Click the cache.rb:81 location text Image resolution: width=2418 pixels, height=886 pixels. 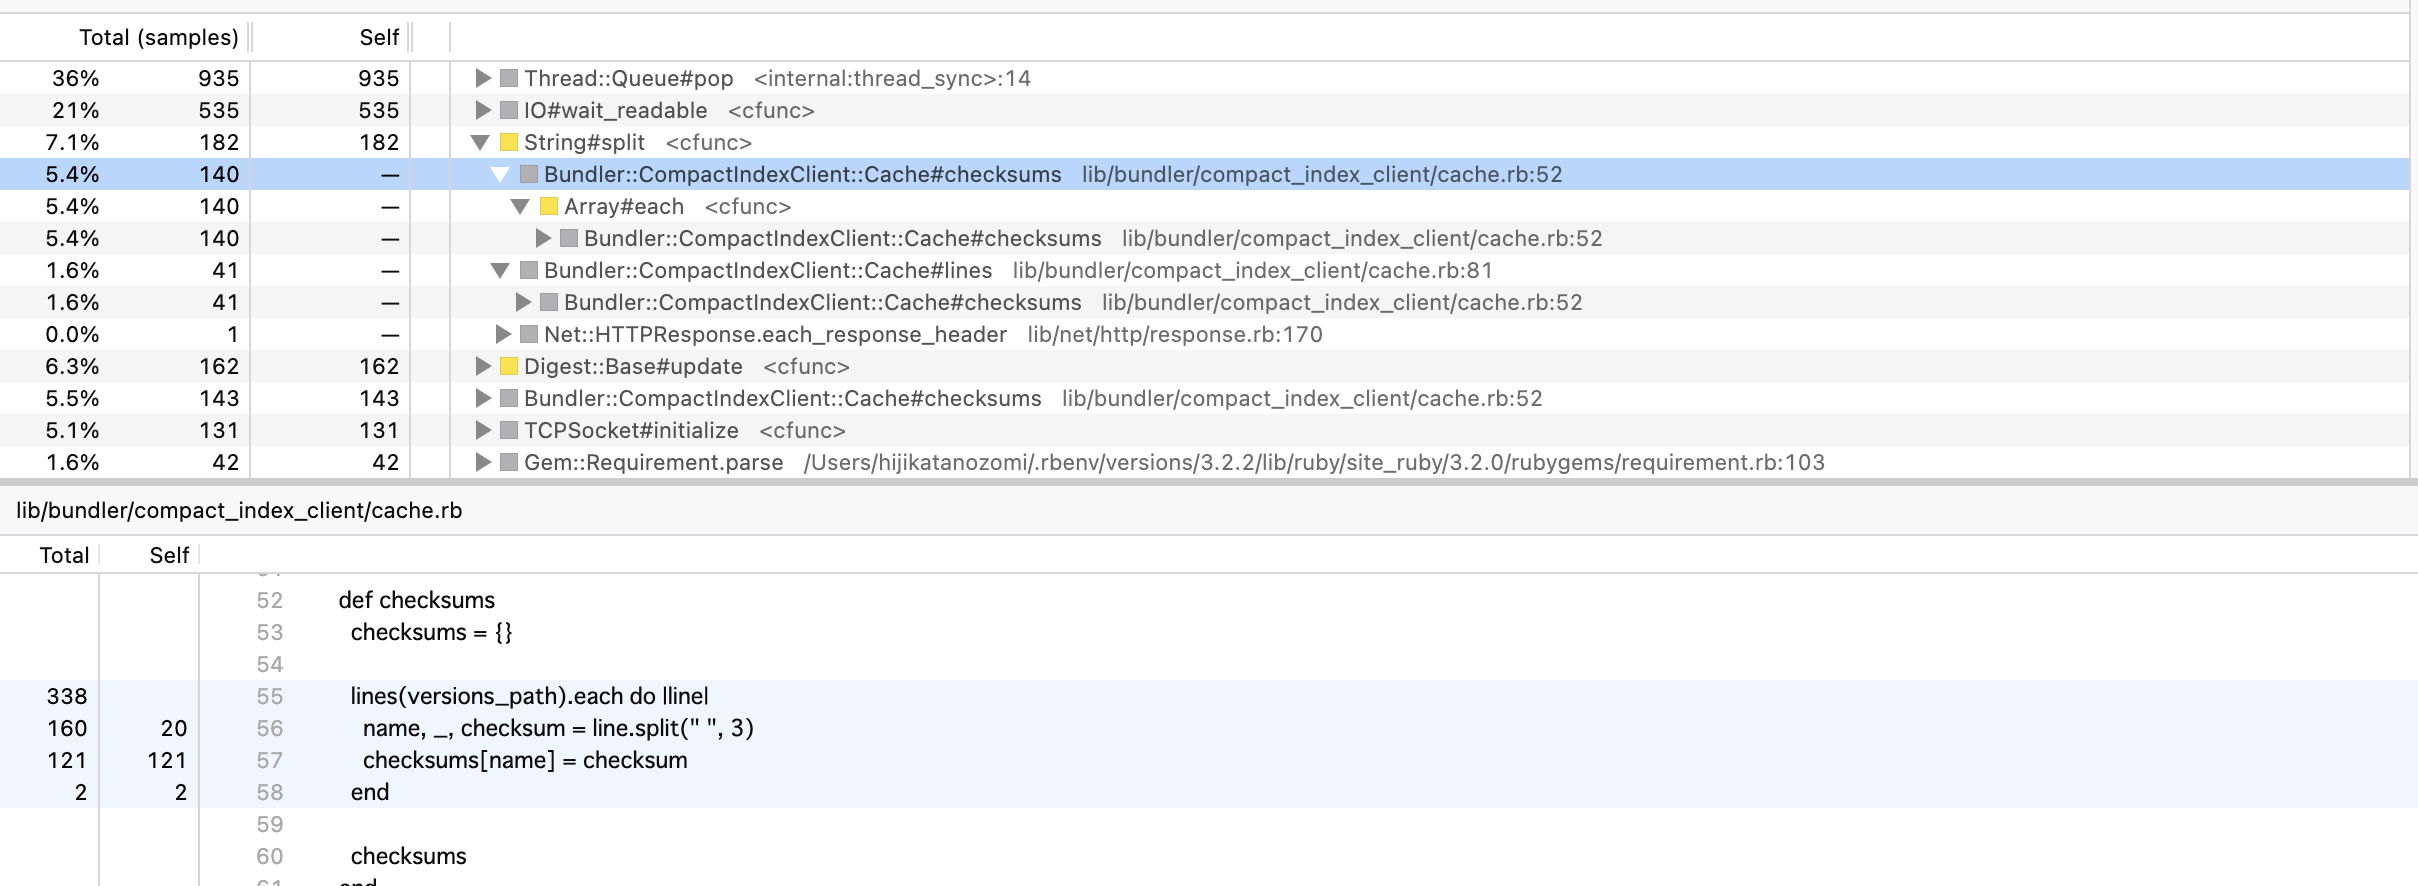click(1252, 270)
